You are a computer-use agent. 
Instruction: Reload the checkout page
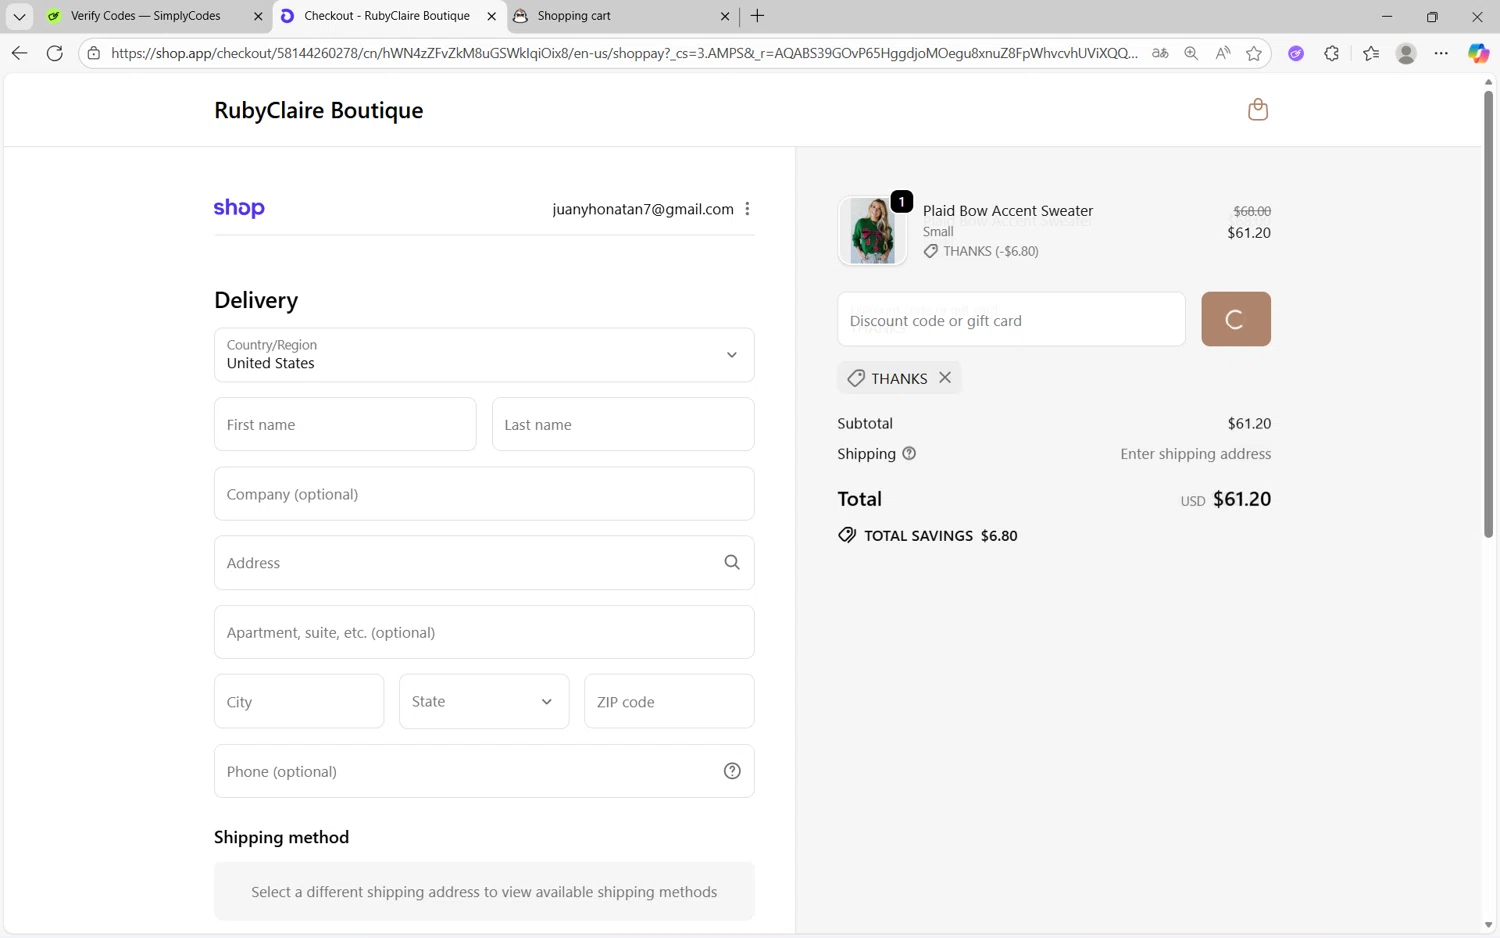click(55, 53)
